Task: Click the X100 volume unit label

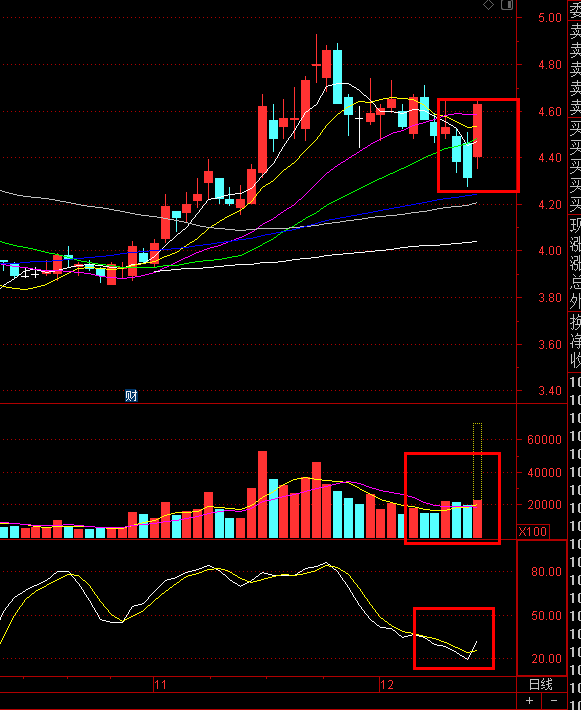Action: [x=533, y=532]
